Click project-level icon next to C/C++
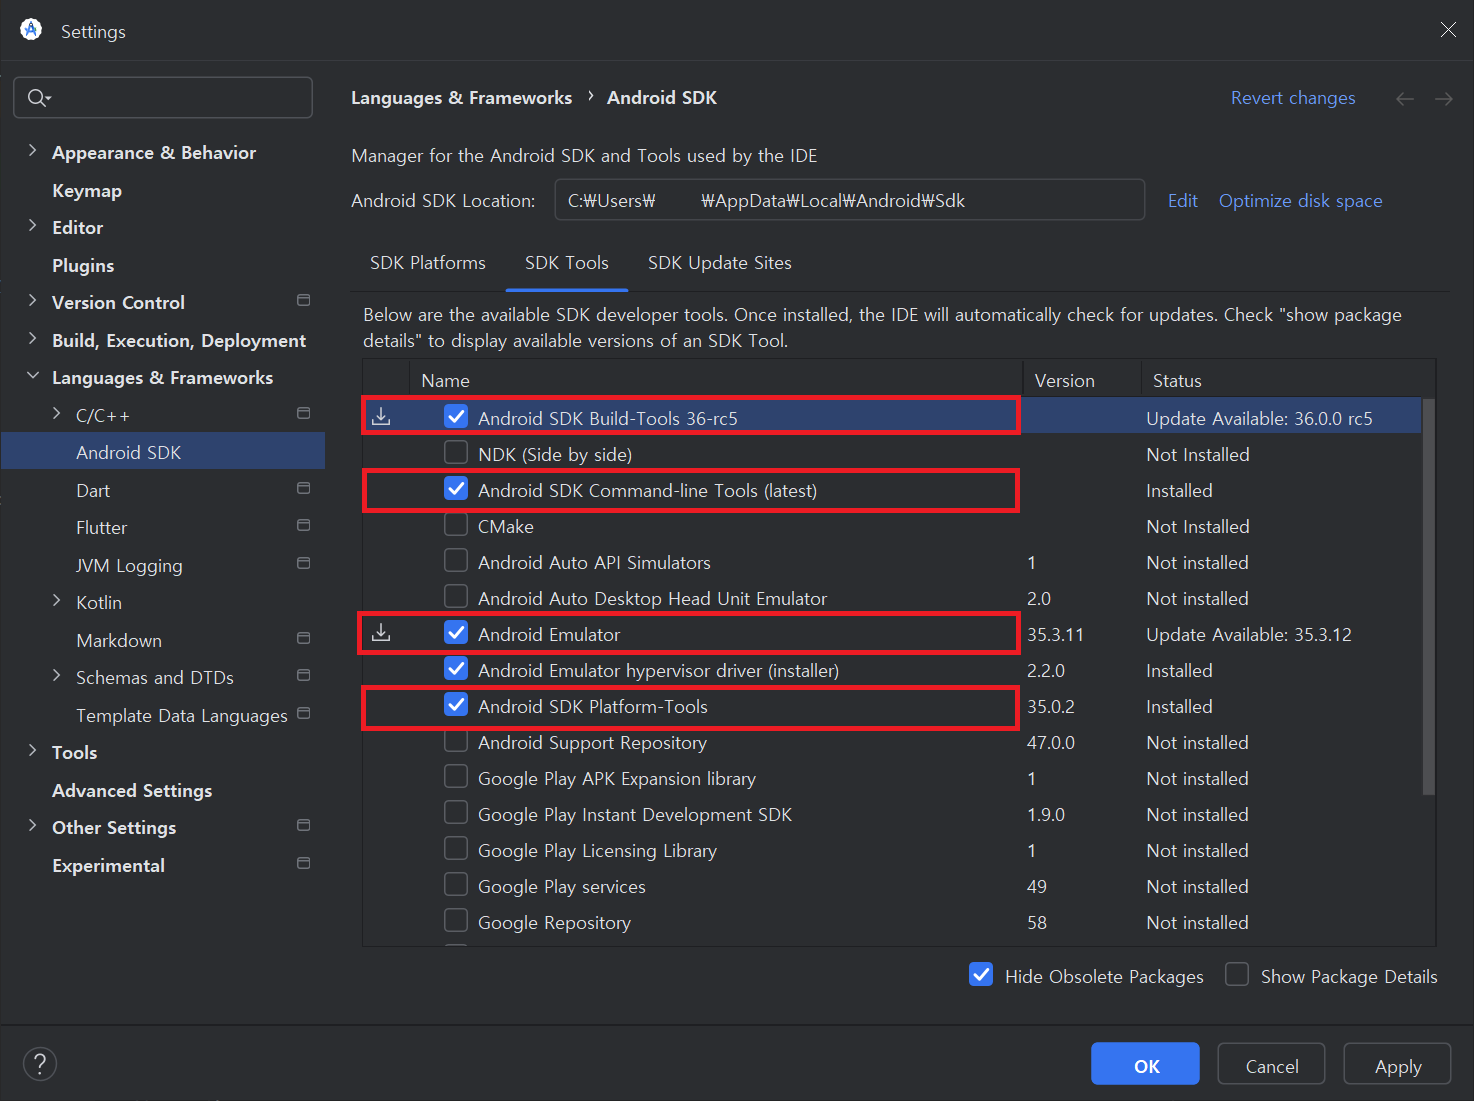The image size is (1474, 1101). (x=304, y=413)
